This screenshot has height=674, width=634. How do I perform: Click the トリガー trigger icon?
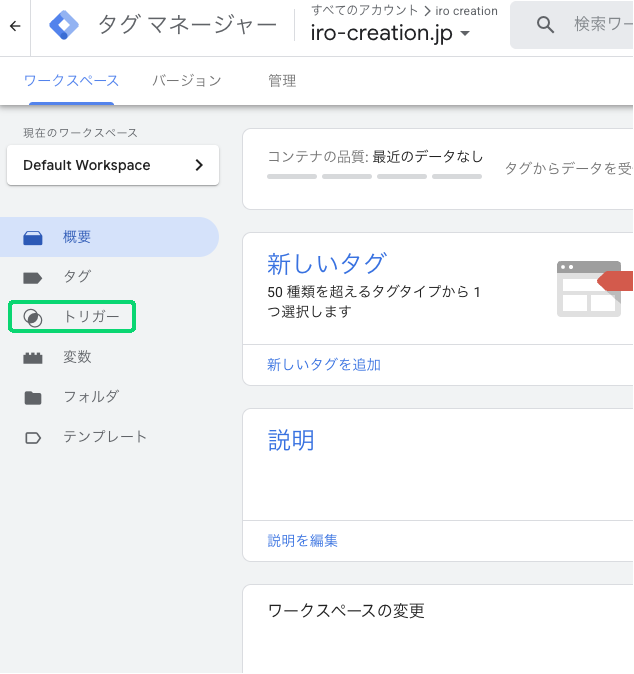click(33, 318)
